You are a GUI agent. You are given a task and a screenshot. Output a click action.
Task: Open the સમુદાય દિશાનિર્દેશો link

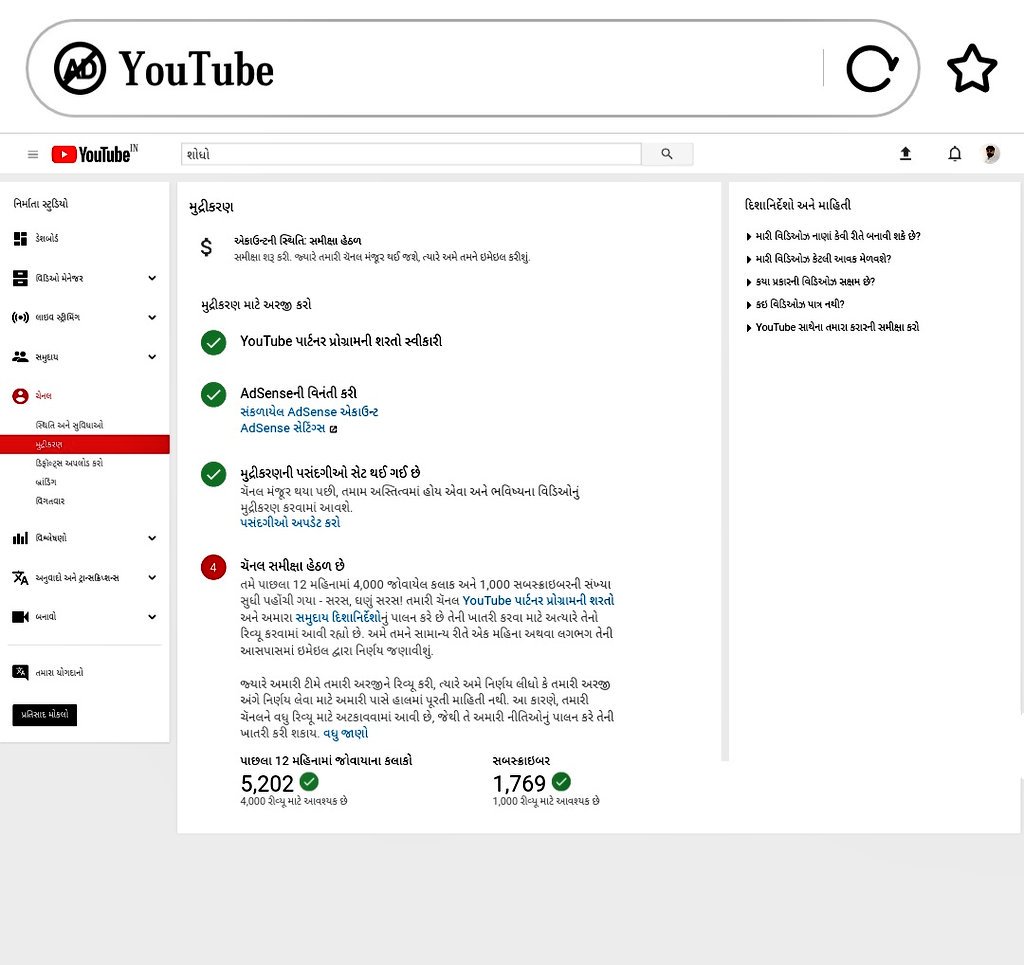coord(338,617)
